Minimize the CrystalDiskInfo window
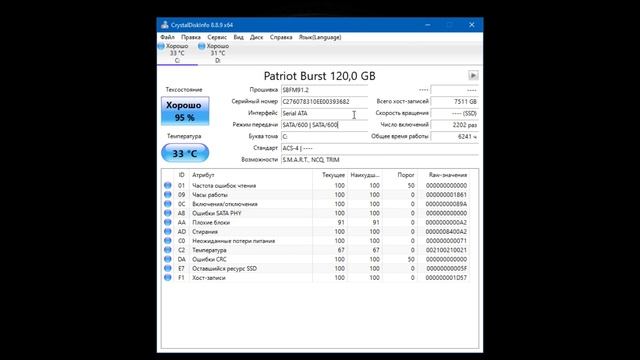 [x=427, y=25]
